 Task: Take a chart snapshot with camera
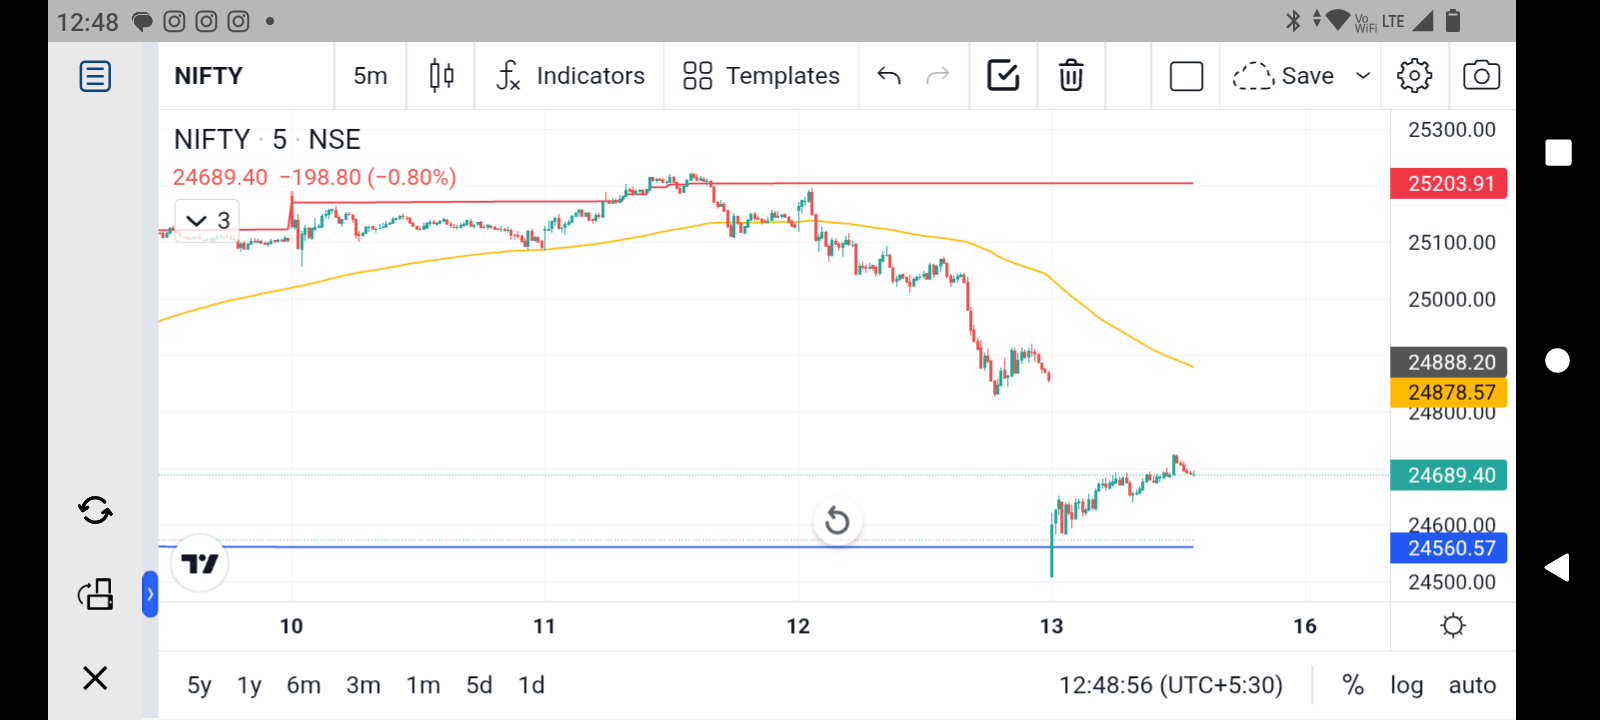[1481, 76]
